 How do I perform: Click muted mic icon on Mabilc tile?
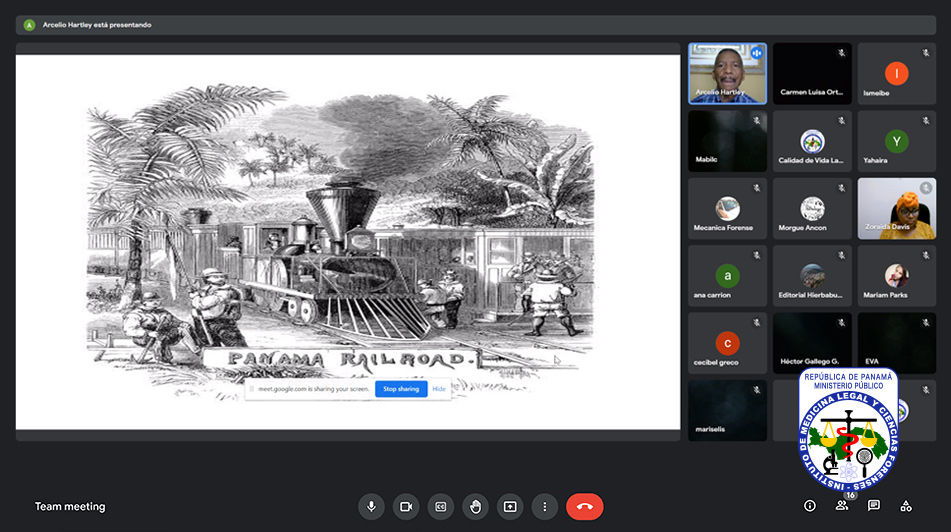click(x=756, y=121)
